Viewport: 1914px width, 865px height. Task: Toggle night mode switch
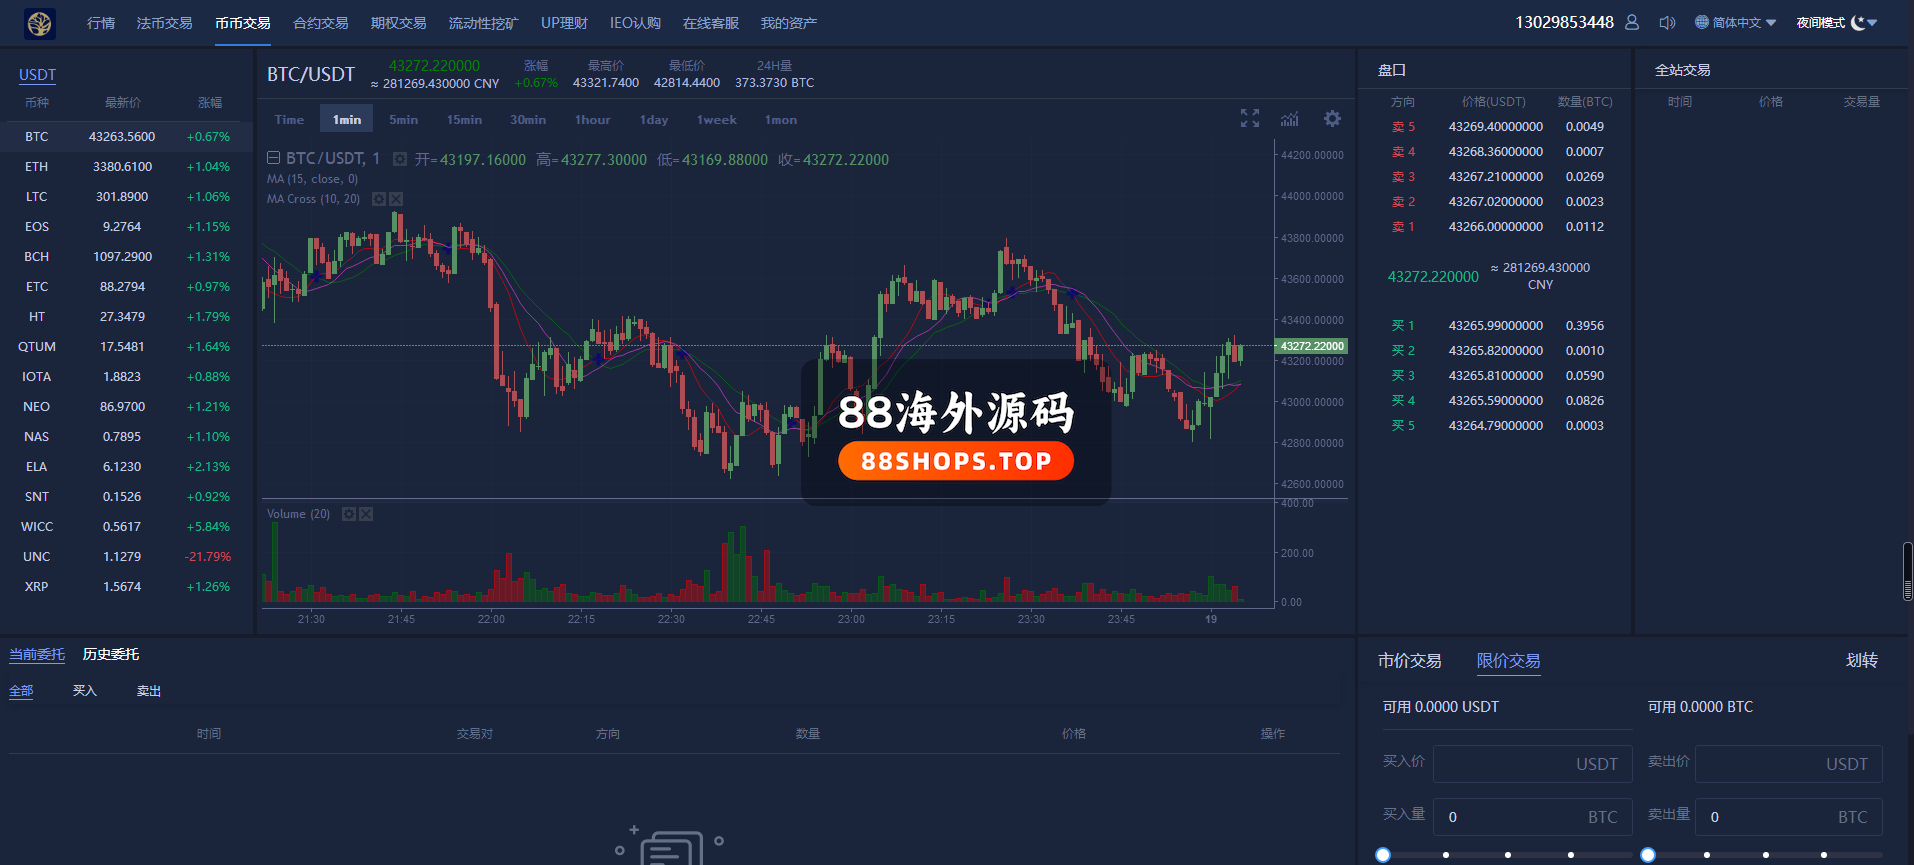[x=1858, y=22]
